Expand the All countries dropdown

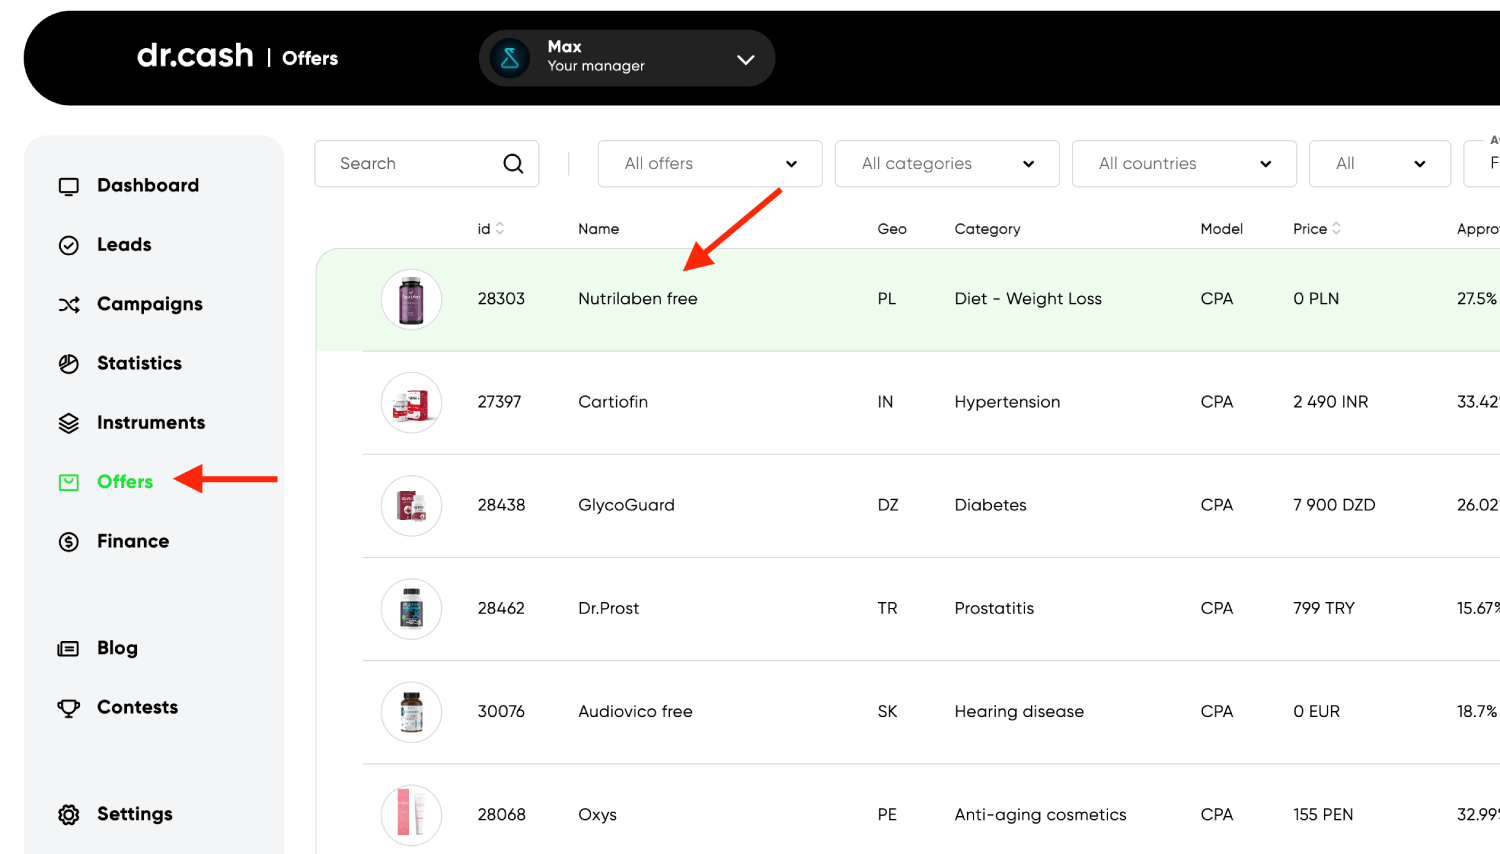tap(1184, 164)
